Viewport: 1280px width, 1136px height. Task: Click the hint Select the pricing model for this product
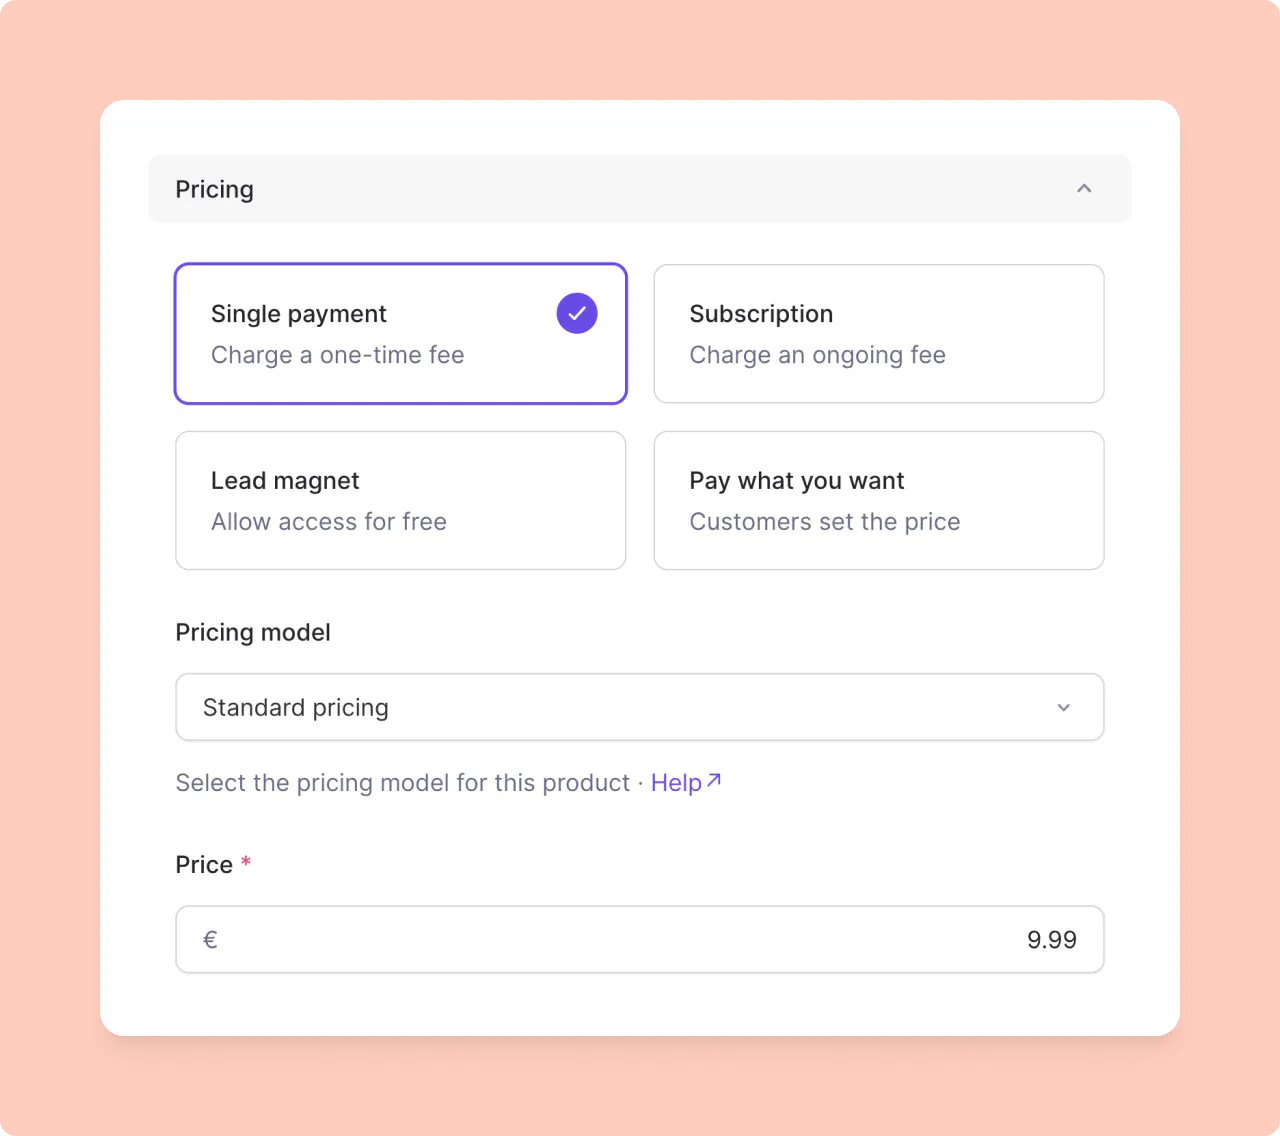pyautogui.click(x=404, y=782)
